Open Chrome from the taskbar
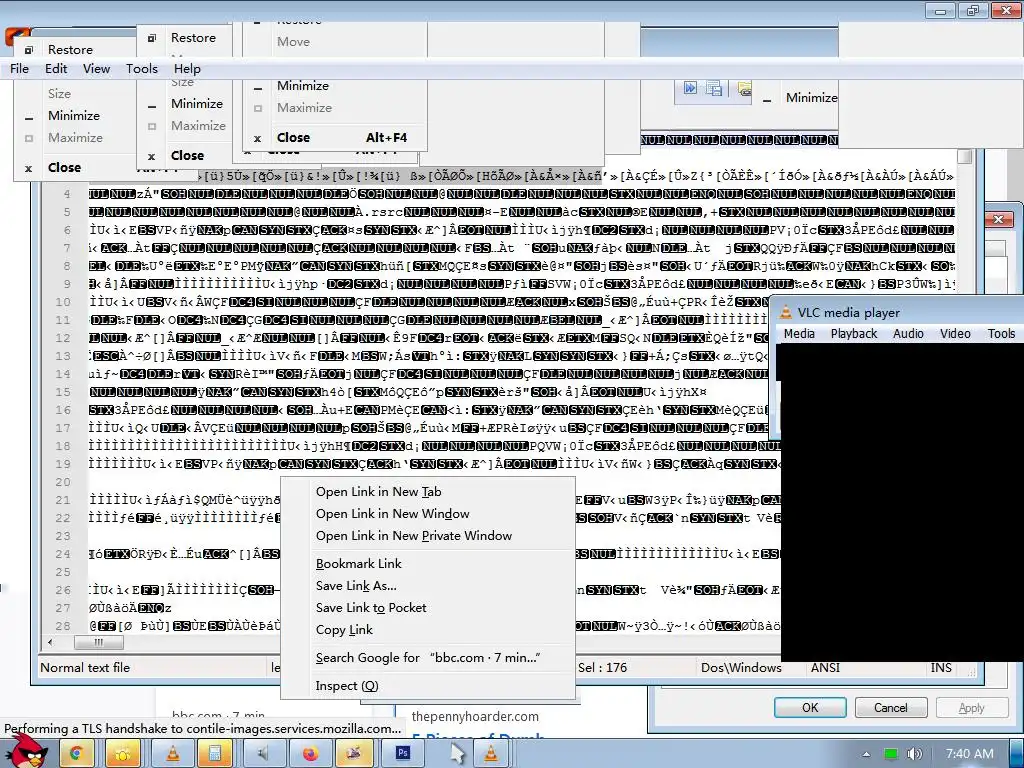Image resolution: width=1024 pixels, height=768 pixels. [x=77, y=754]
